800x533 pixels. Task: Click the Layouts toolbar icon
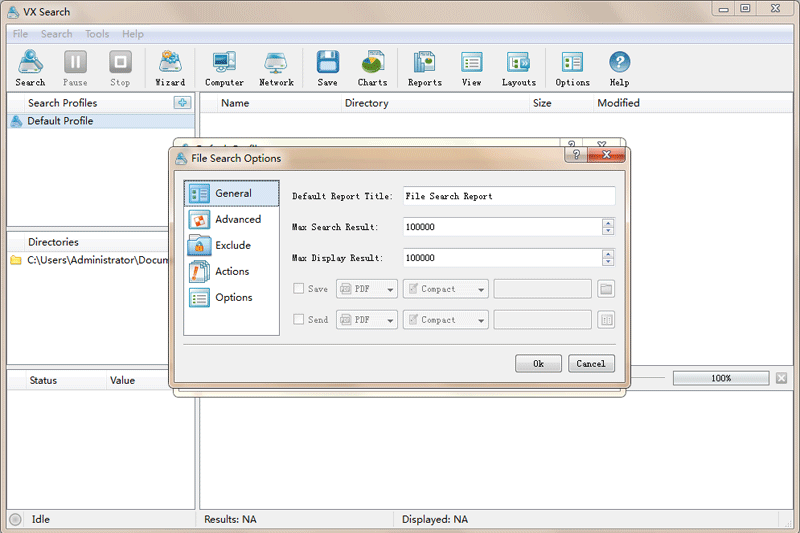tap(518, 68)
